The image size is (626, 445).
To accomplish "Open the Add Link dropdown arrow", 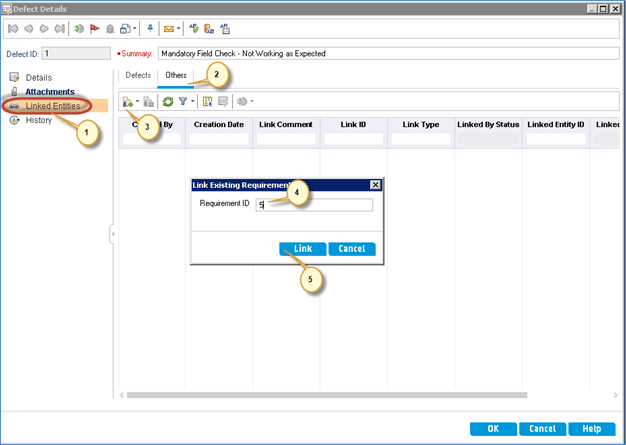I will pos(135,101).
